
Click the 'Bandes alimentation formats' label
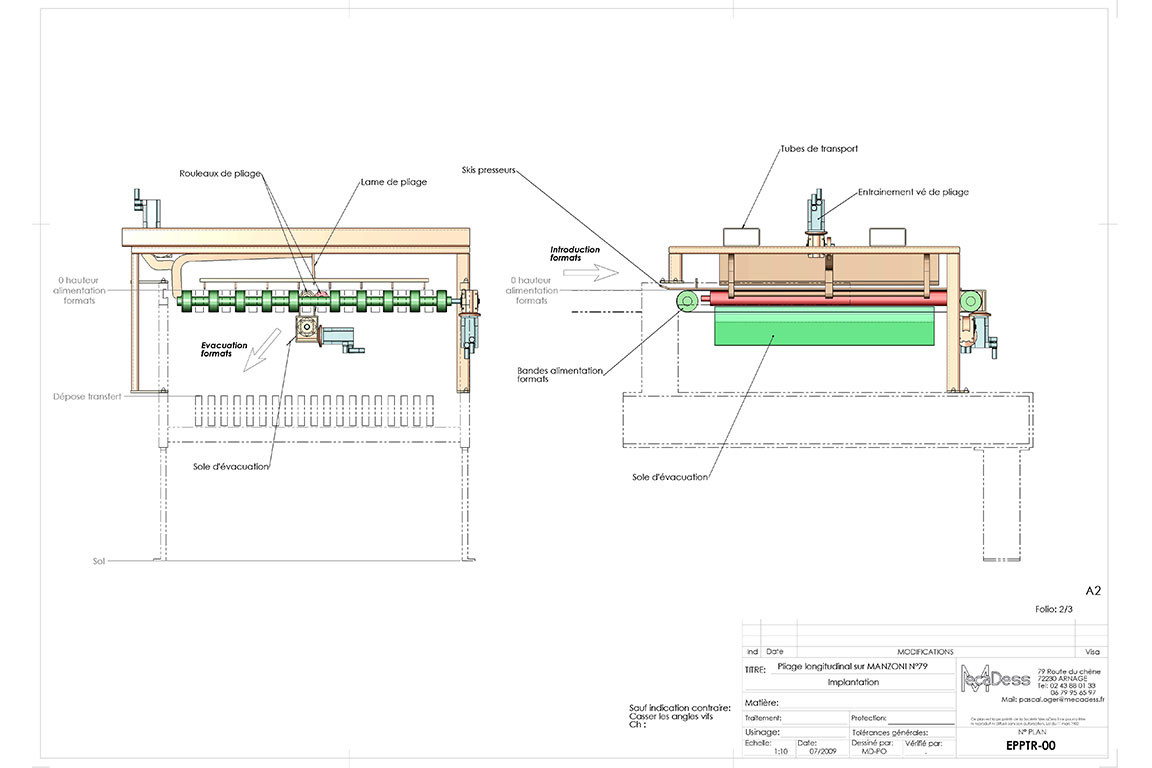[x=560, y=375]
